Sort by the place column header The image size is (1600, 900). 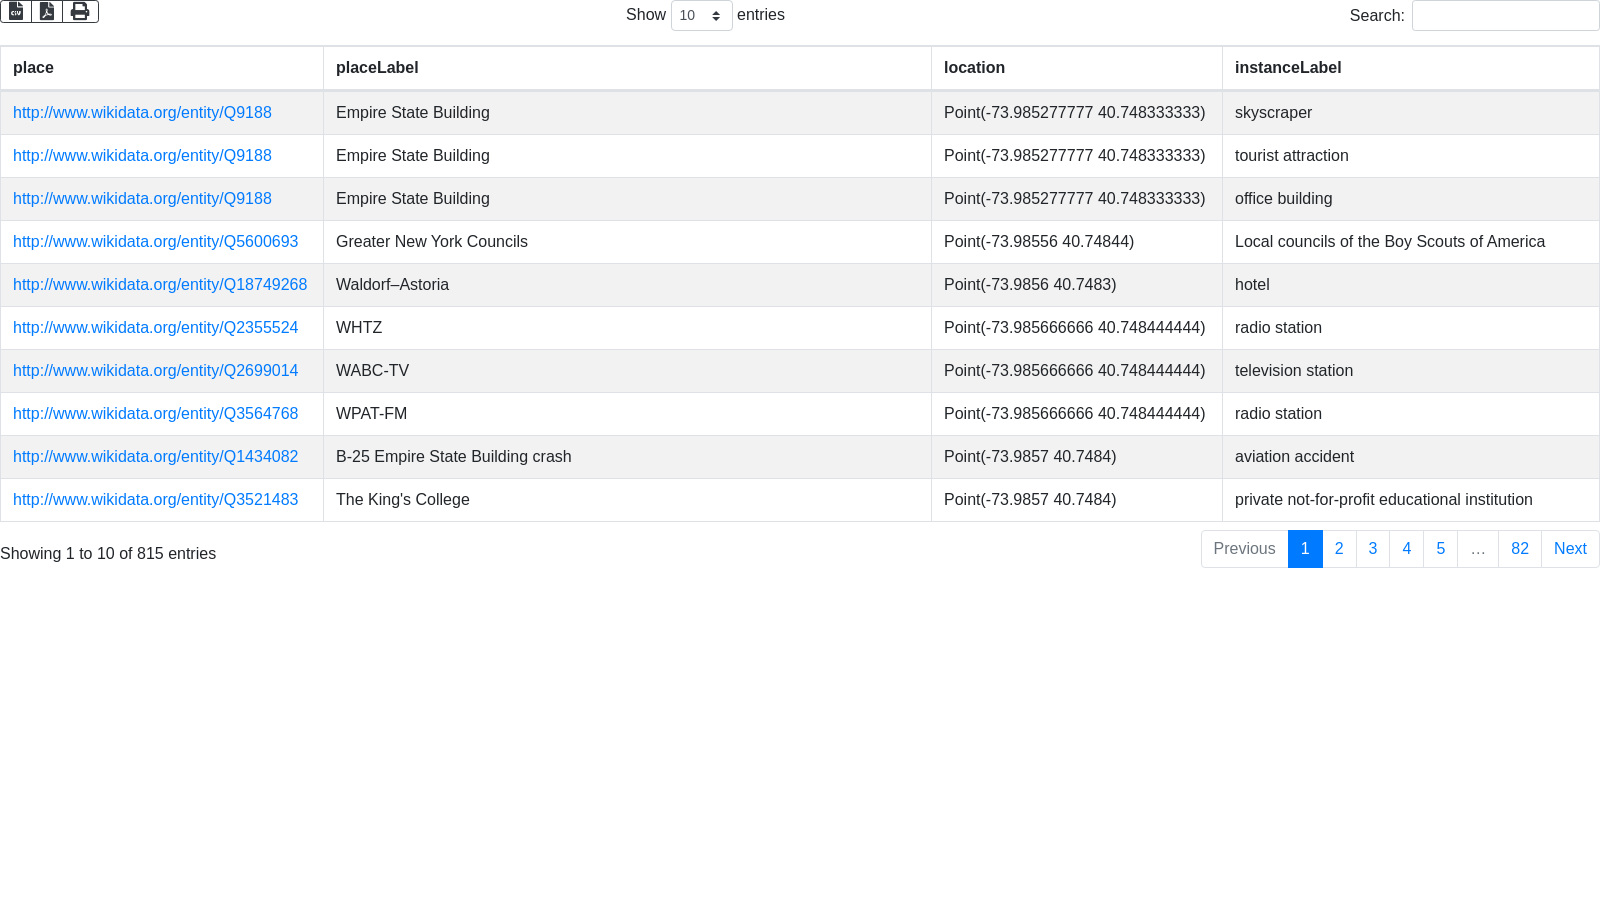point(33,68)
